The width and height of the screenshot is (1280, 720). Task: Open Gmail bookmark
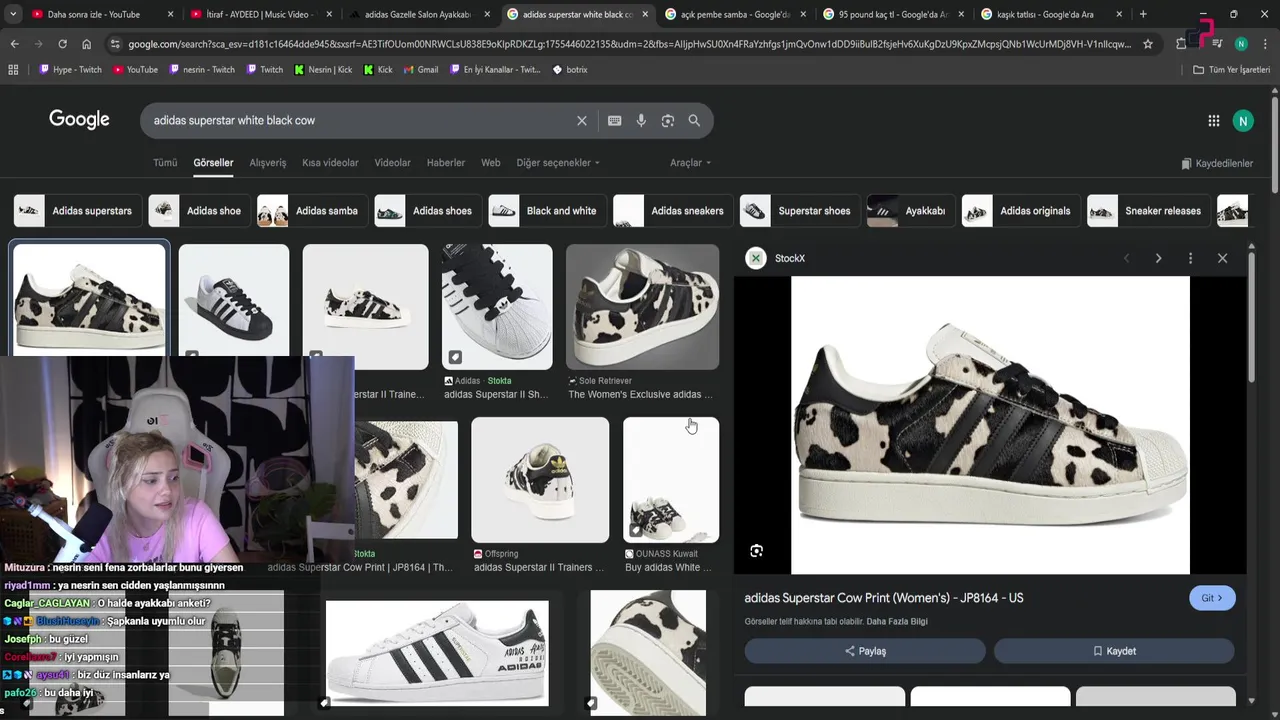419,70
